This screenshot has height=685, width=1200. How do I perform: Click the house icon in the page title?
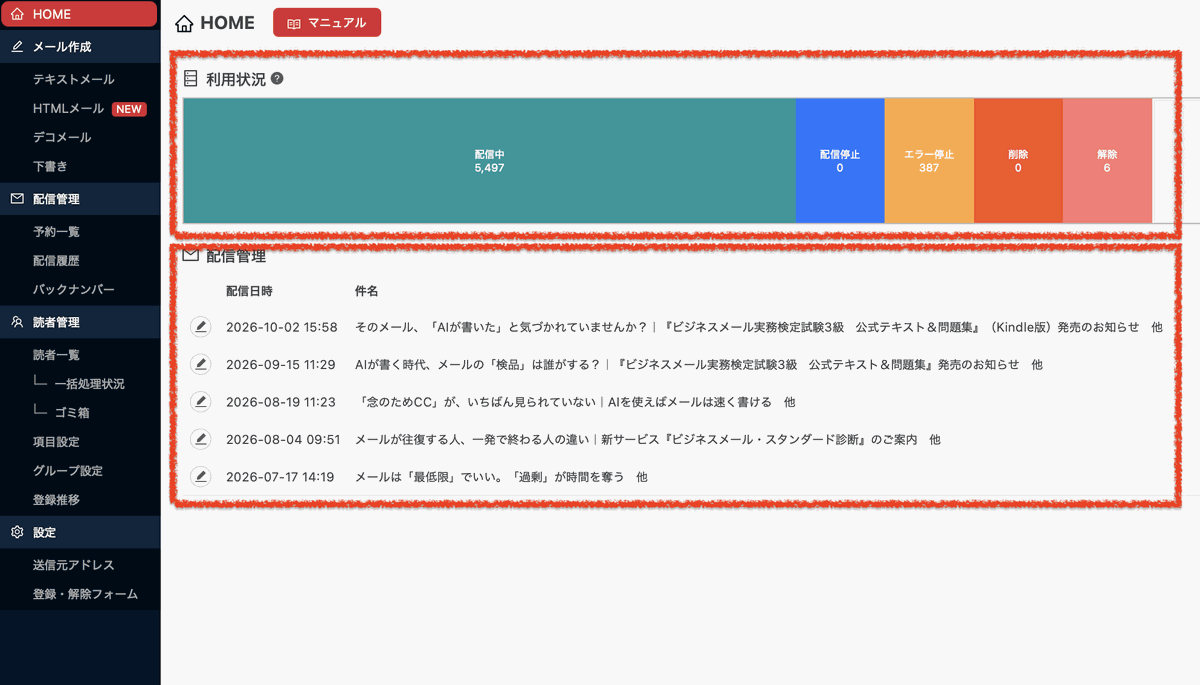click(184, 23)
